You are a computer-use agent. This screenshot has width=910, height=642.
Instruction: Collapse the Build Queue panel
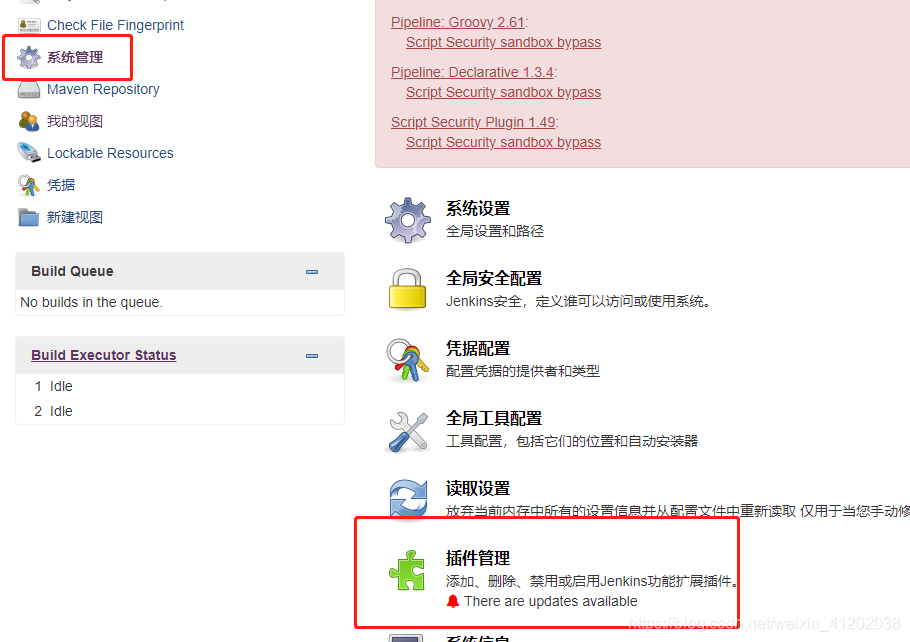point(312,272)
